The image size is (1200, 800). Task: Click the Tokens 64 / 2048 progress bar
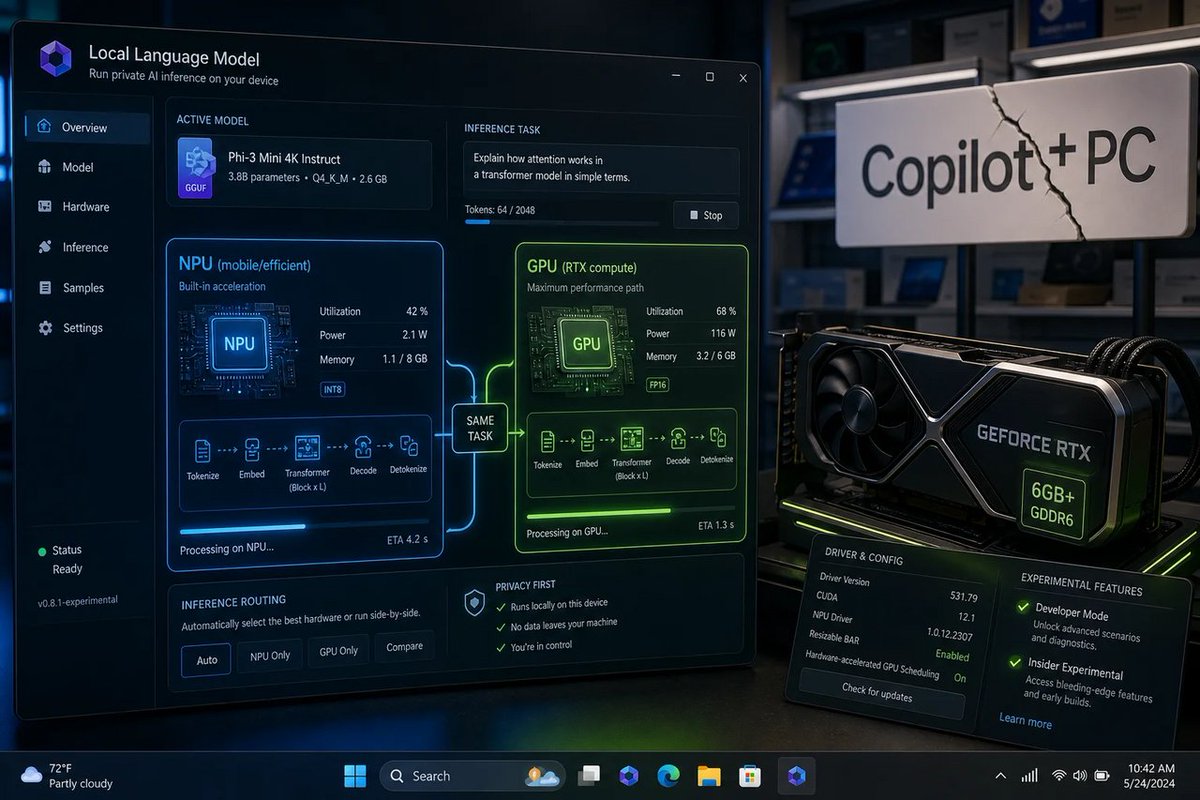coord(562,222)
